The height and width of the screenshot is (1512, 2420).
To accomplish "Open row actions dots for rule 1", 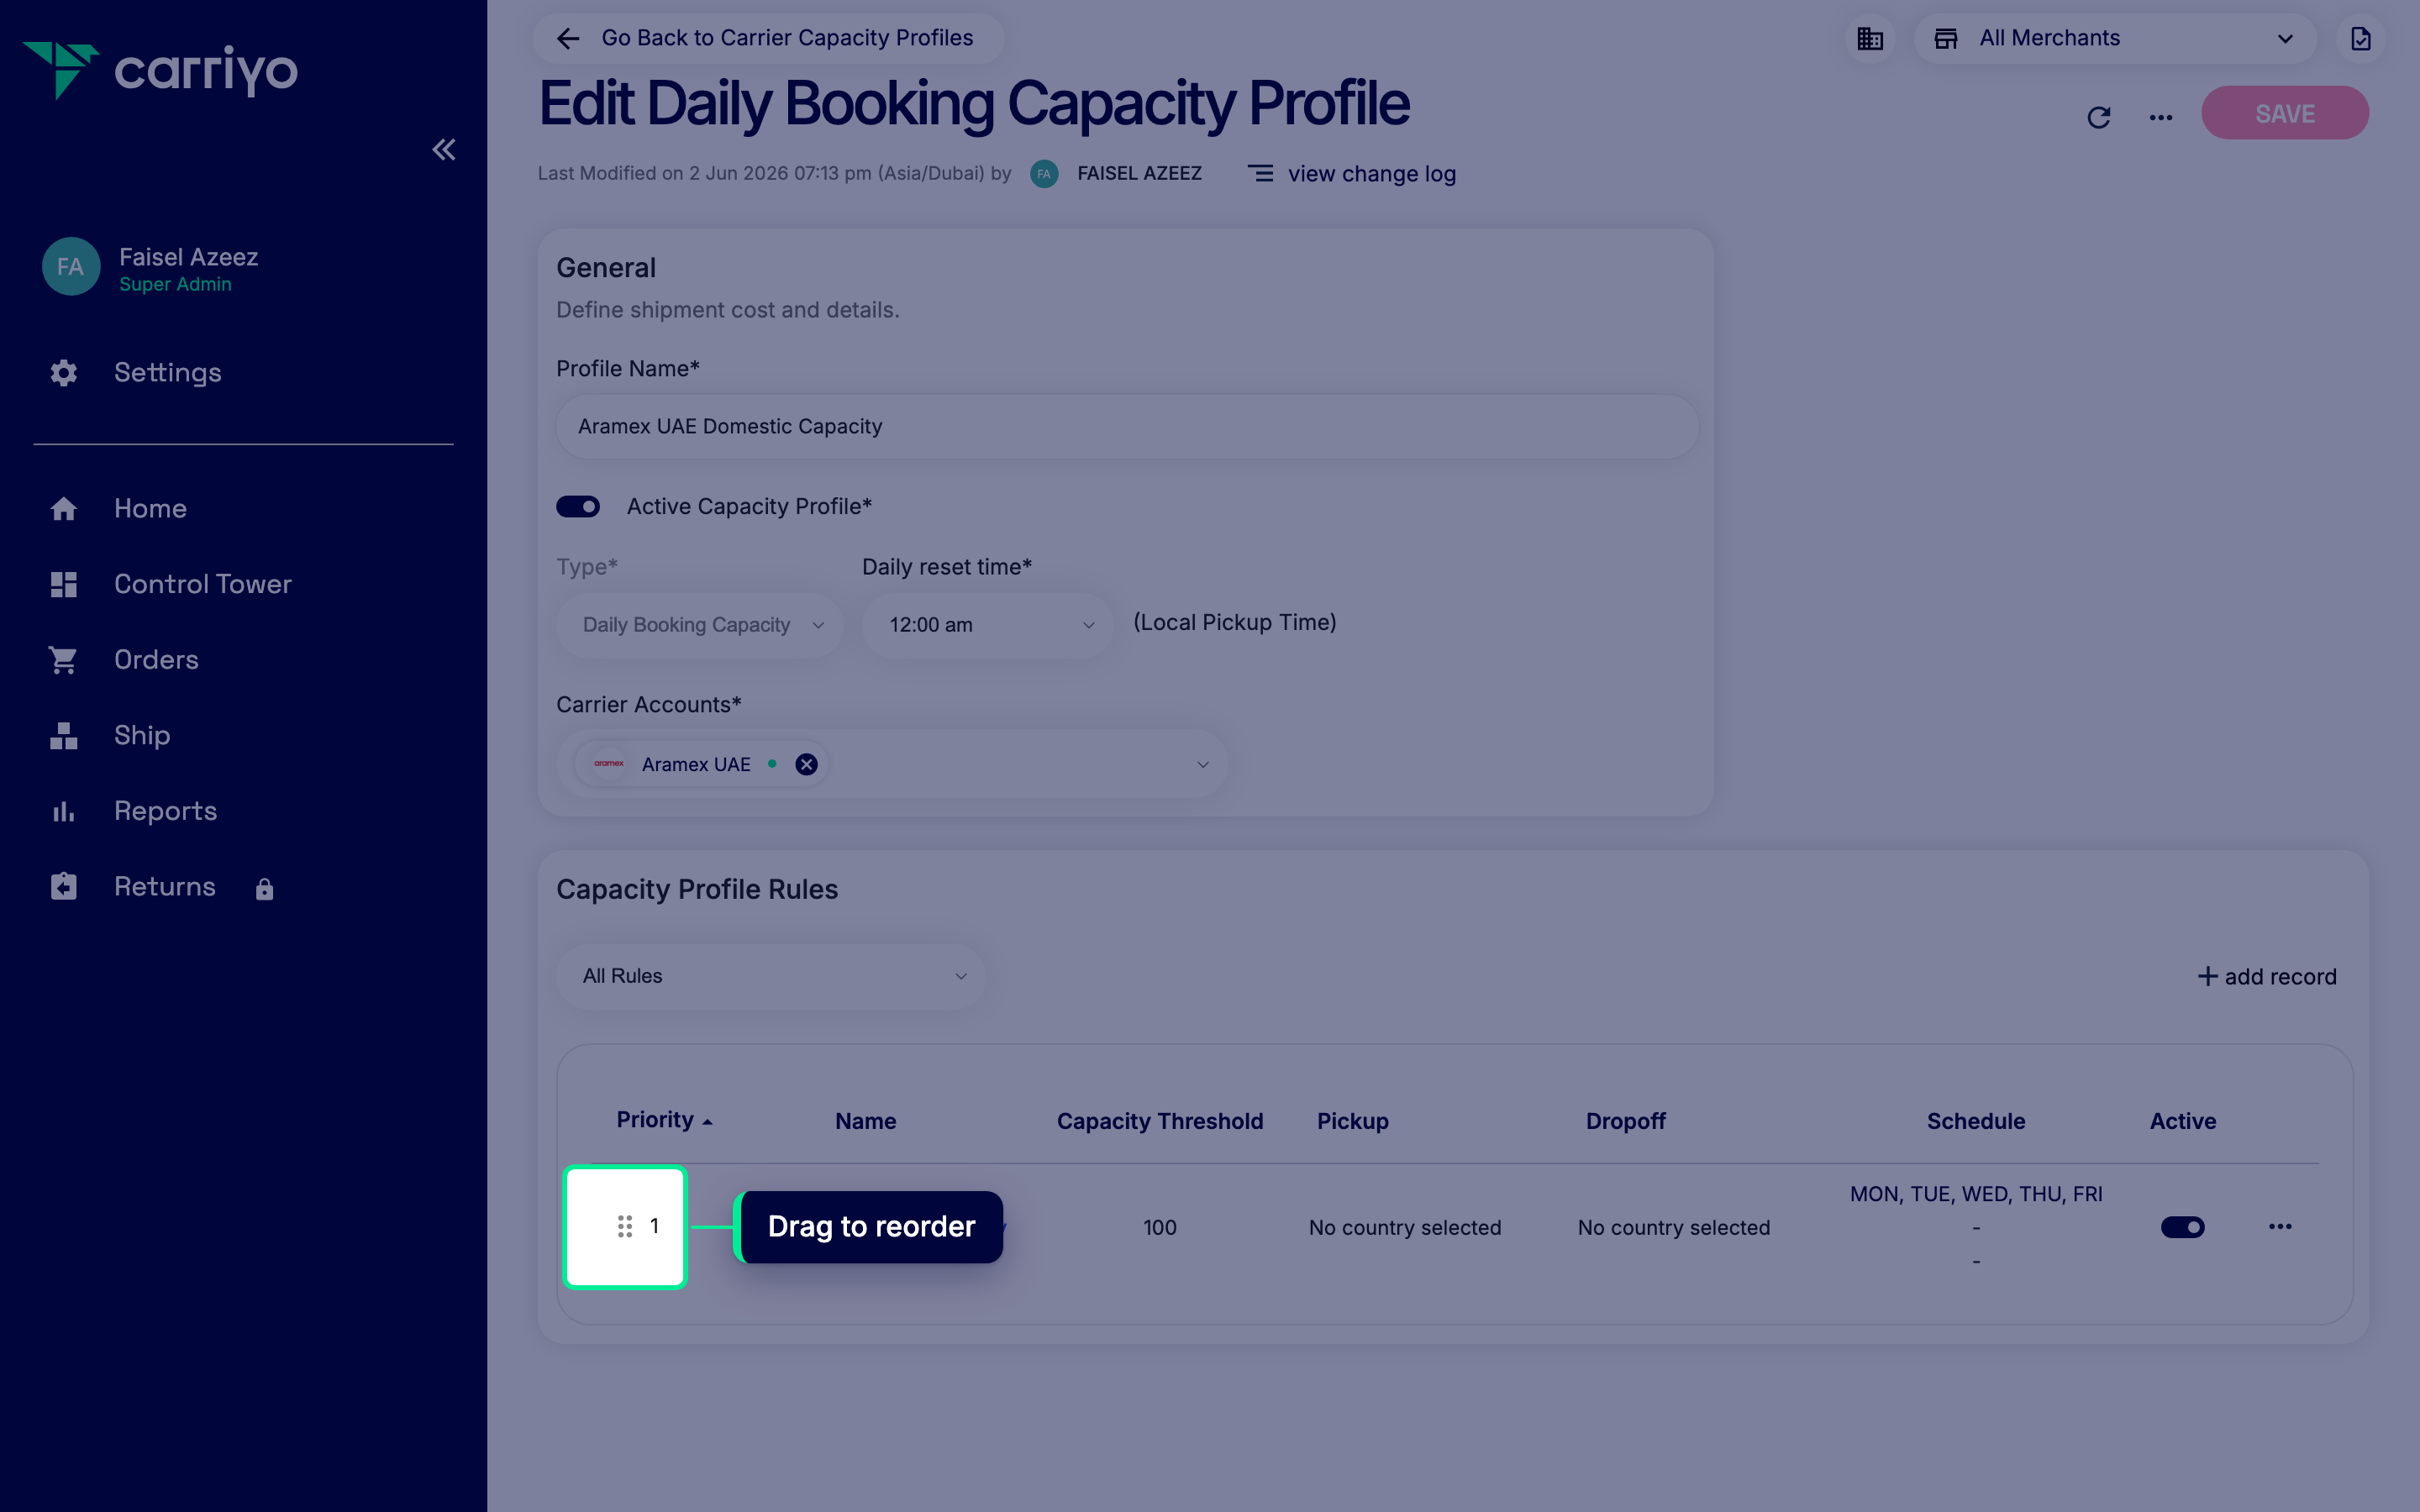I will 2280,1226.
